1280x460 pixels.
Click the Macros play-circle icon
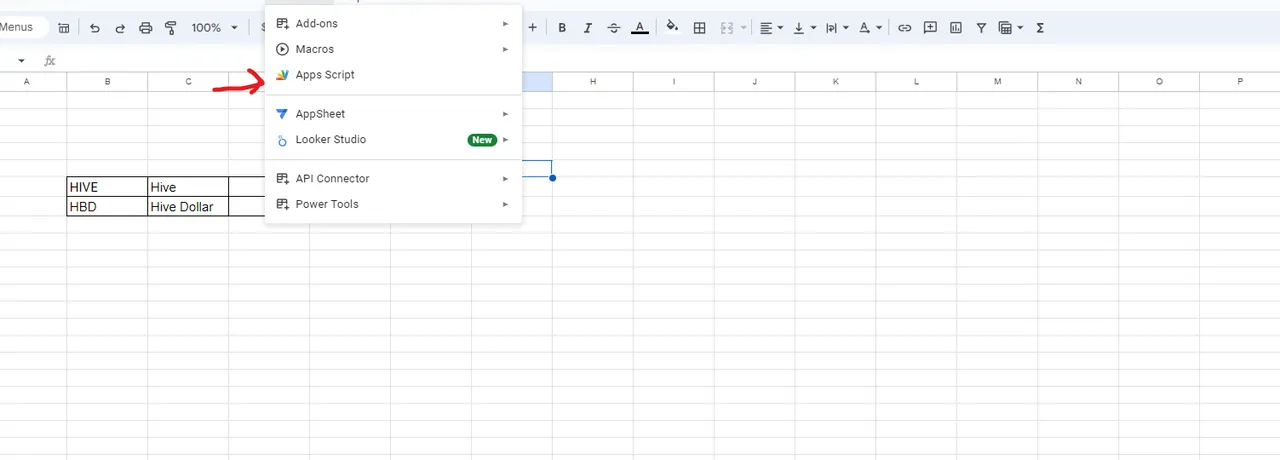pos(282,49)
